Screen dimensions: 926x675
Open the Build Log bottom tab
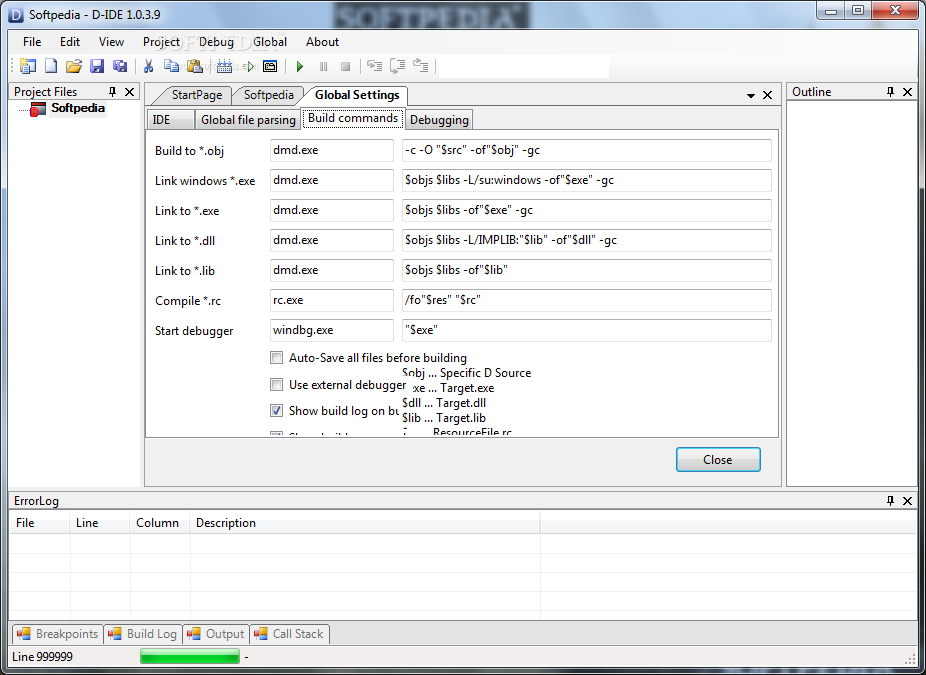(143, 634)
